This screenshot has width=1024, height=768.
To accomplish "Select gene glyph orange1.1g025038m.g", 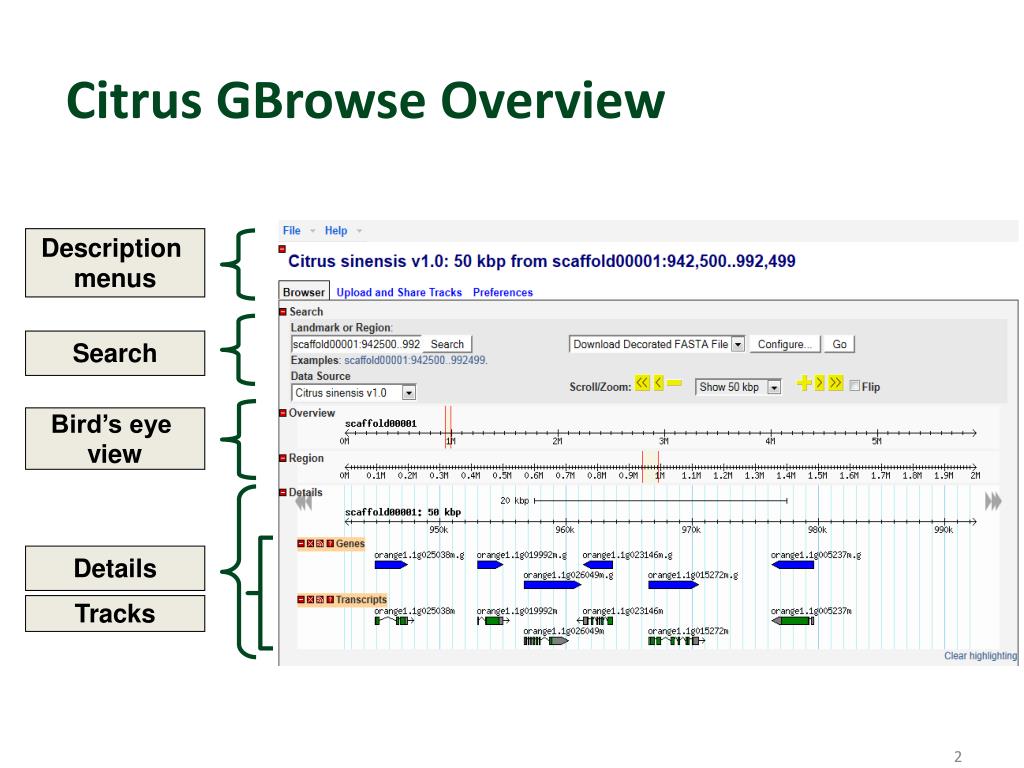I will click(391, 565).
